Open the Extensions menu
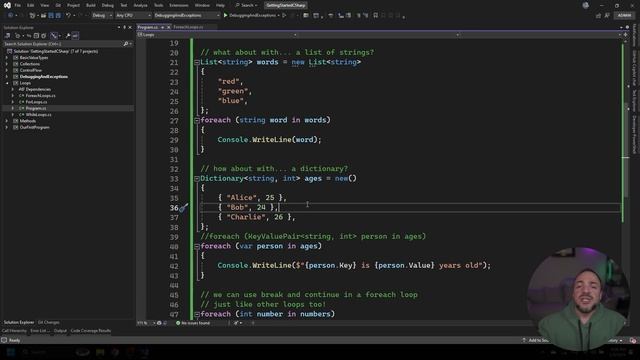The width and height of the screenshot is (640, 360). 179,5
